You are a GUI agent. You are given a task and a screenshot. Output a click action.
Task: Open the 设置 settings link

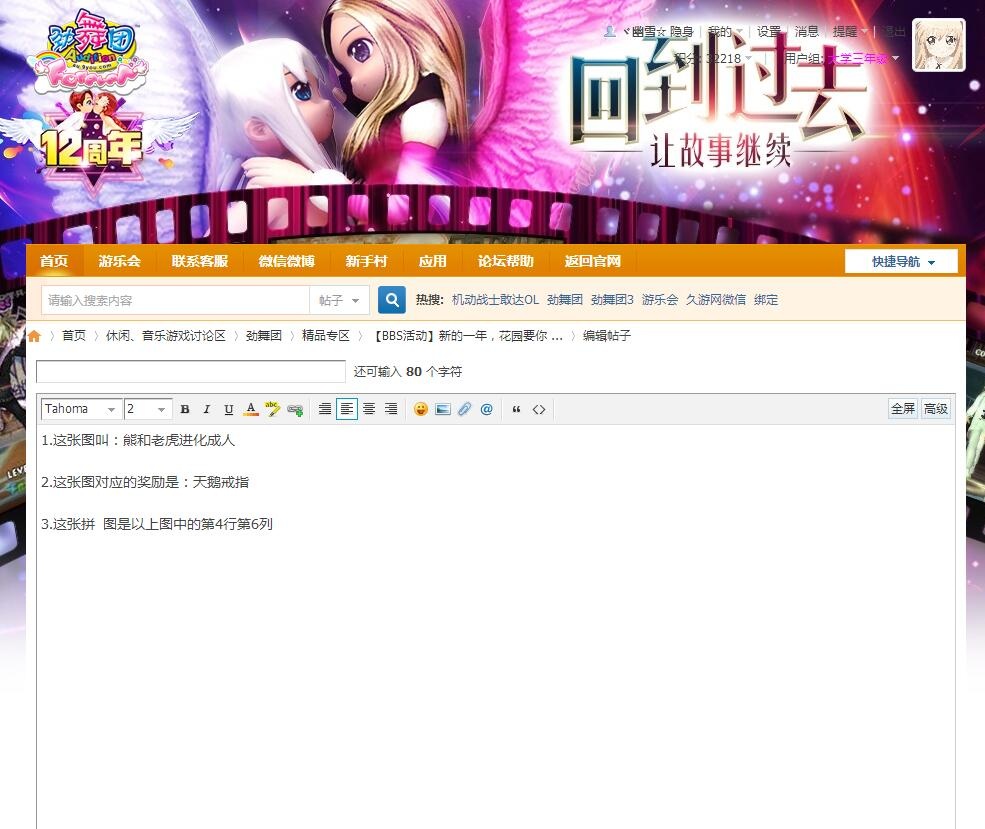click(768, 31)
